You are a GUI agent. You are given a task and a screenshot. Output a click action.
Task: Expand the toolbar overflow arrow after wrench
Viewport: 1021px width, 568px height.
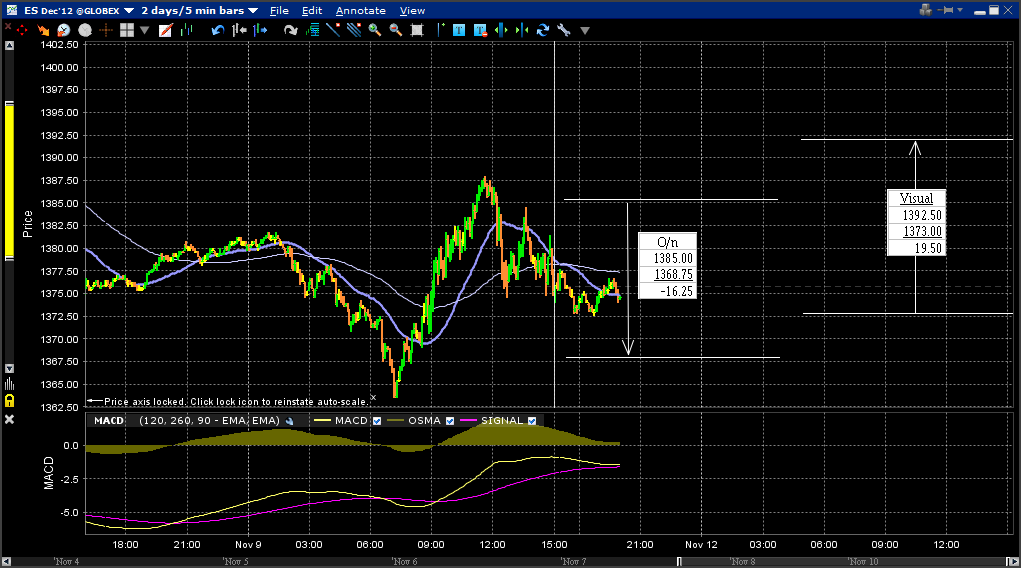pyautogui.click(x=585, y=30)
